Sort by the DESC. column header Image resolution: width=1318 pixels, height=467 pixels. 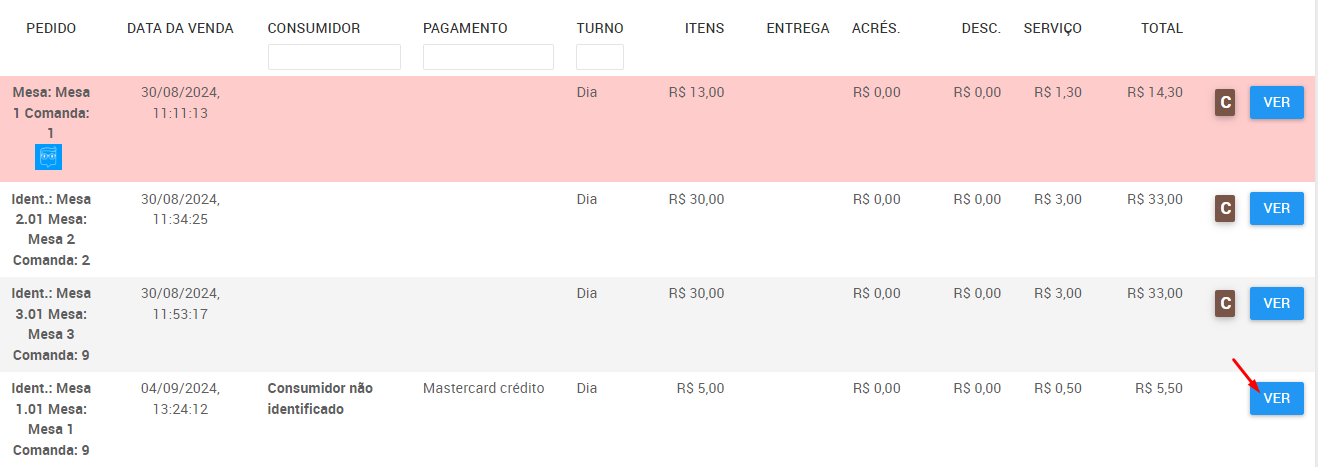point(981,28)
